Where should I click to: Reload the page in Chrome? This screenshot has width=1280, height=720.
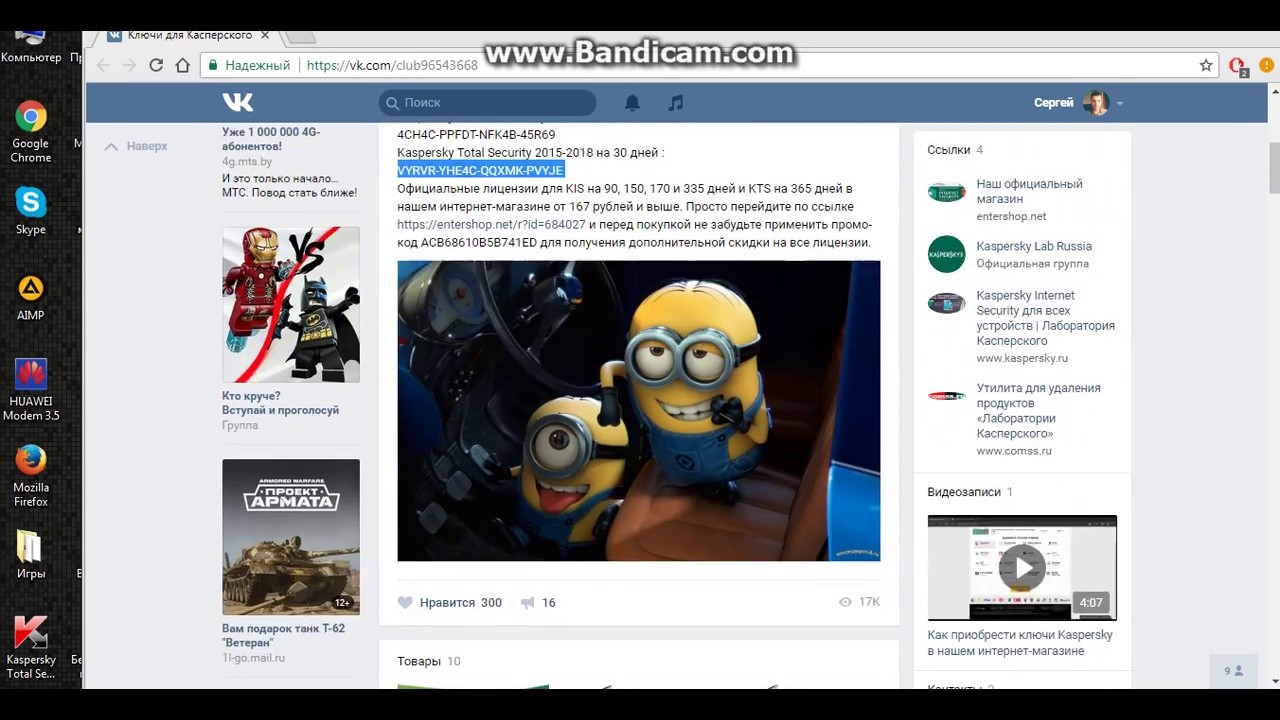coord(156,65)
